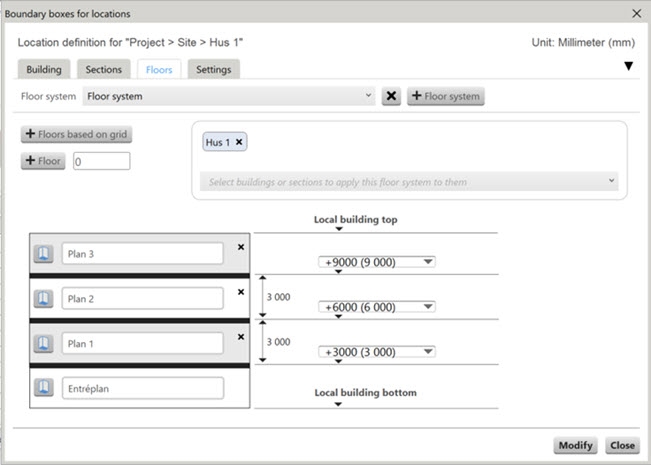Click the Local building top label
This screenshot has width=651, height=465.
[x=355, y=220]
